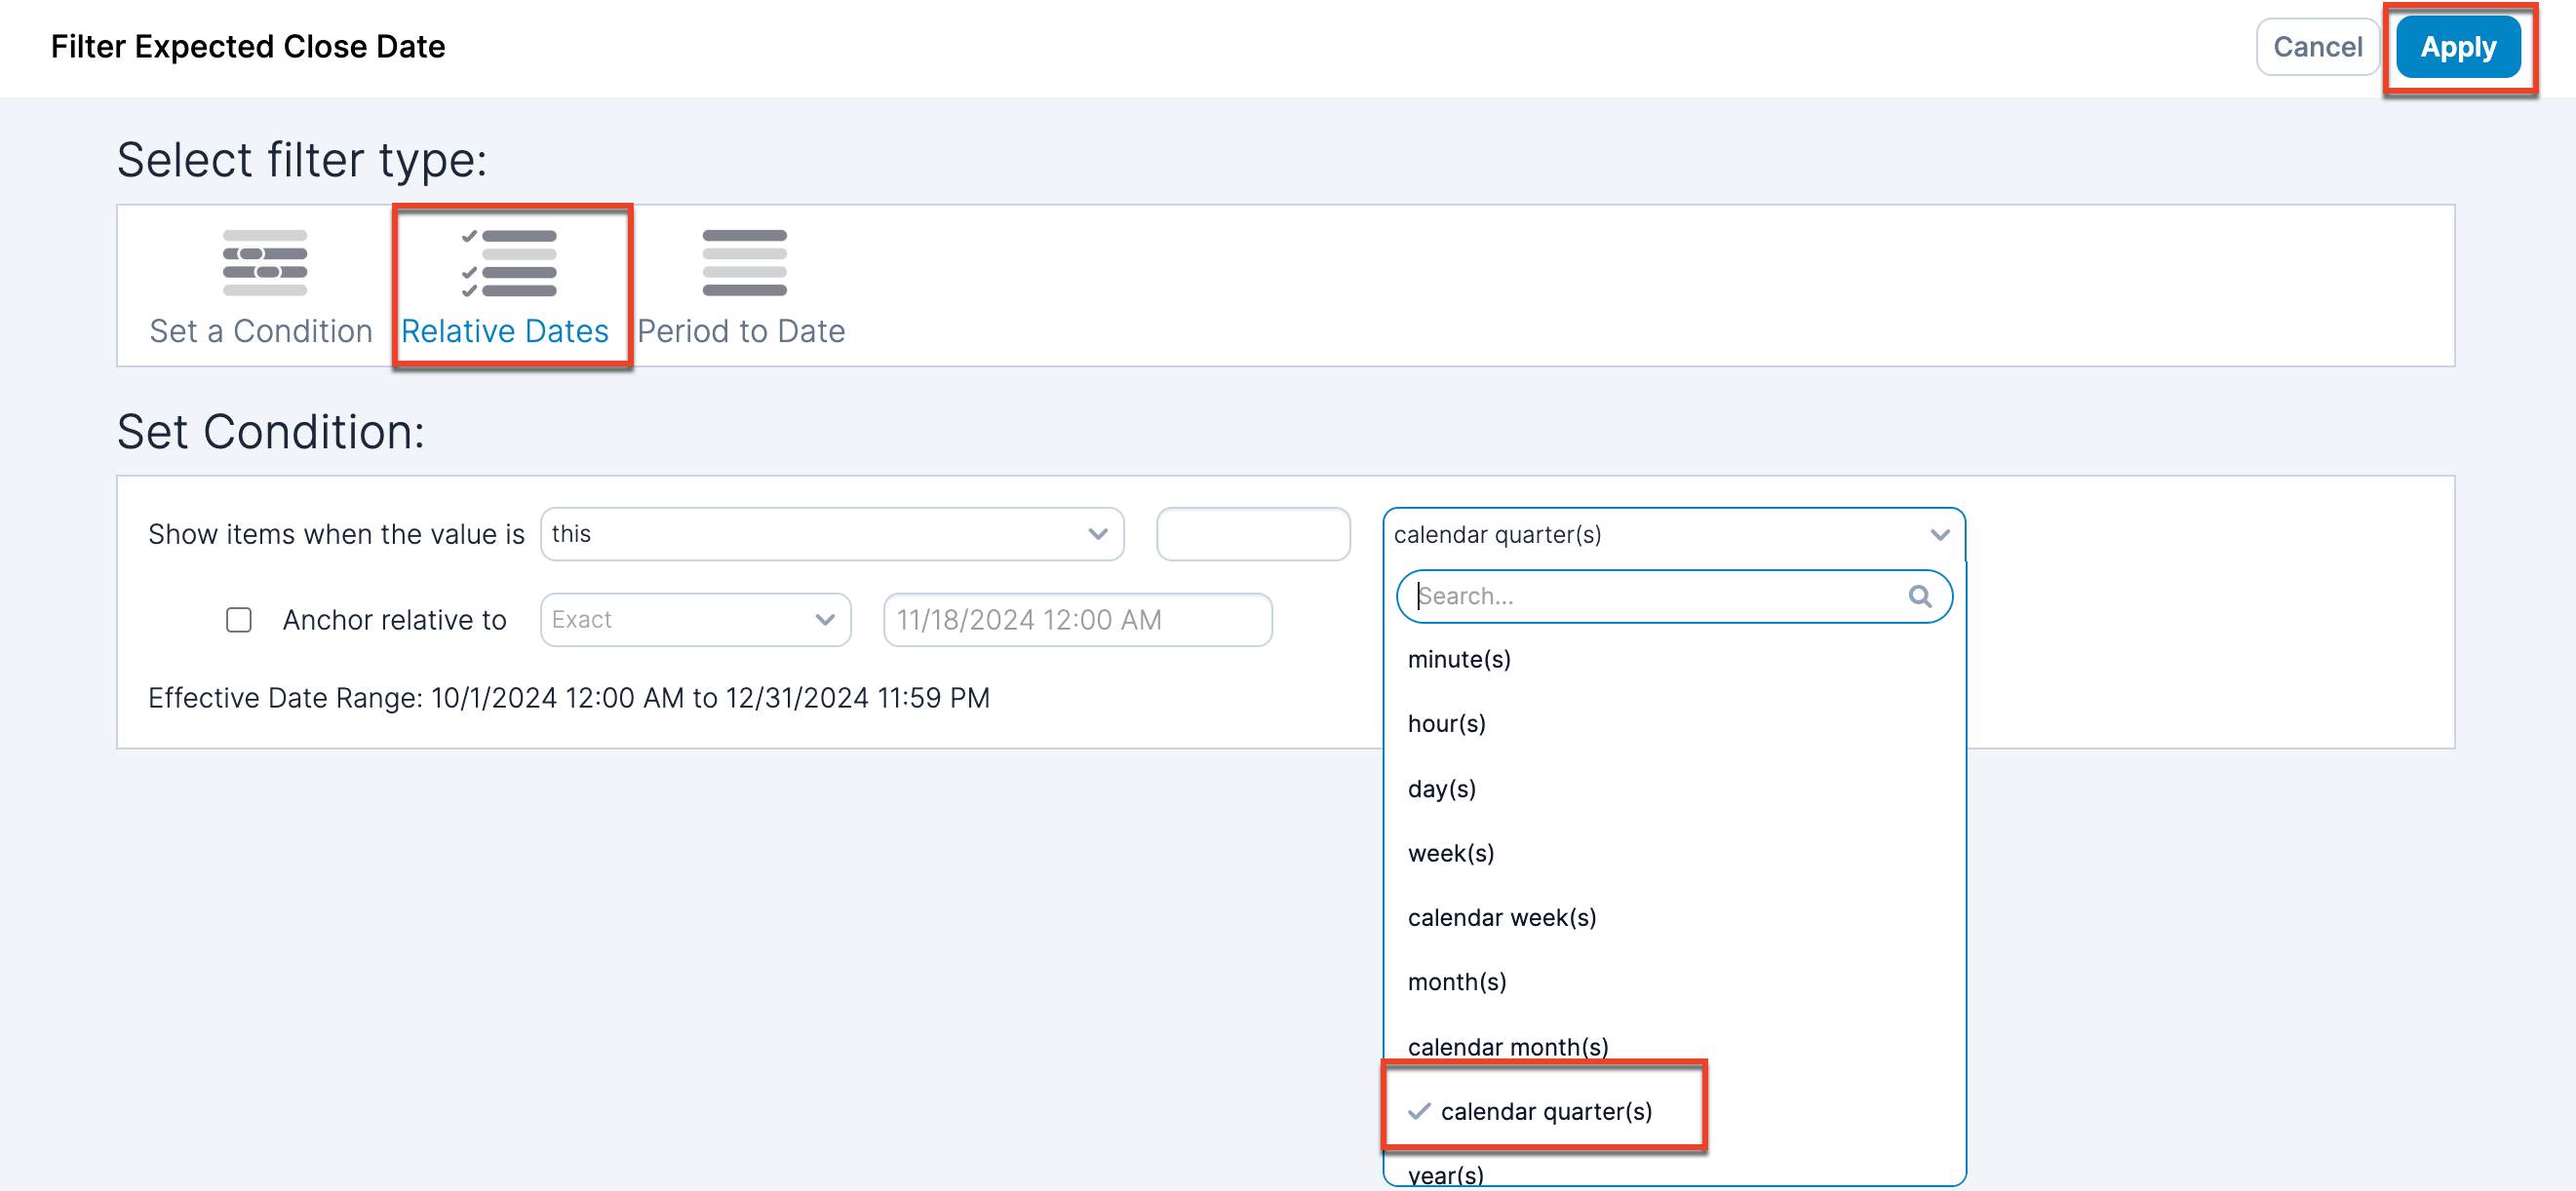
Task: Select minute(s) from the unit list
Action: (1458, 659)
